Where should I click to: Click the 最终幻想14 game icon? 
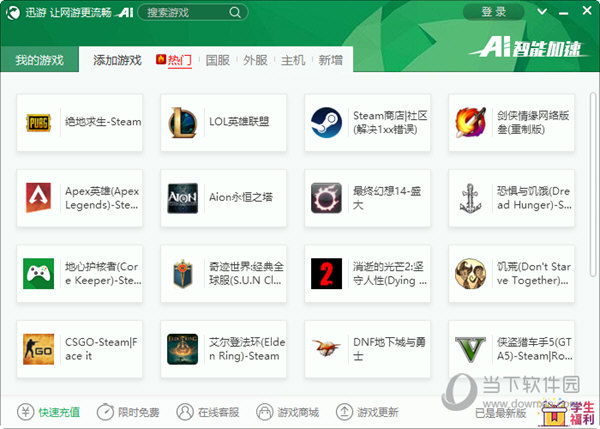326,198
